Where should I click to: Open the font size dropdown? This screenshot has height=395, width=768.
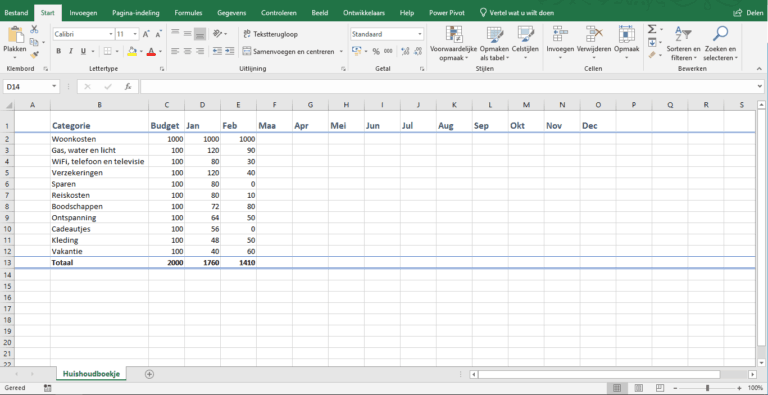coord(135,34)
